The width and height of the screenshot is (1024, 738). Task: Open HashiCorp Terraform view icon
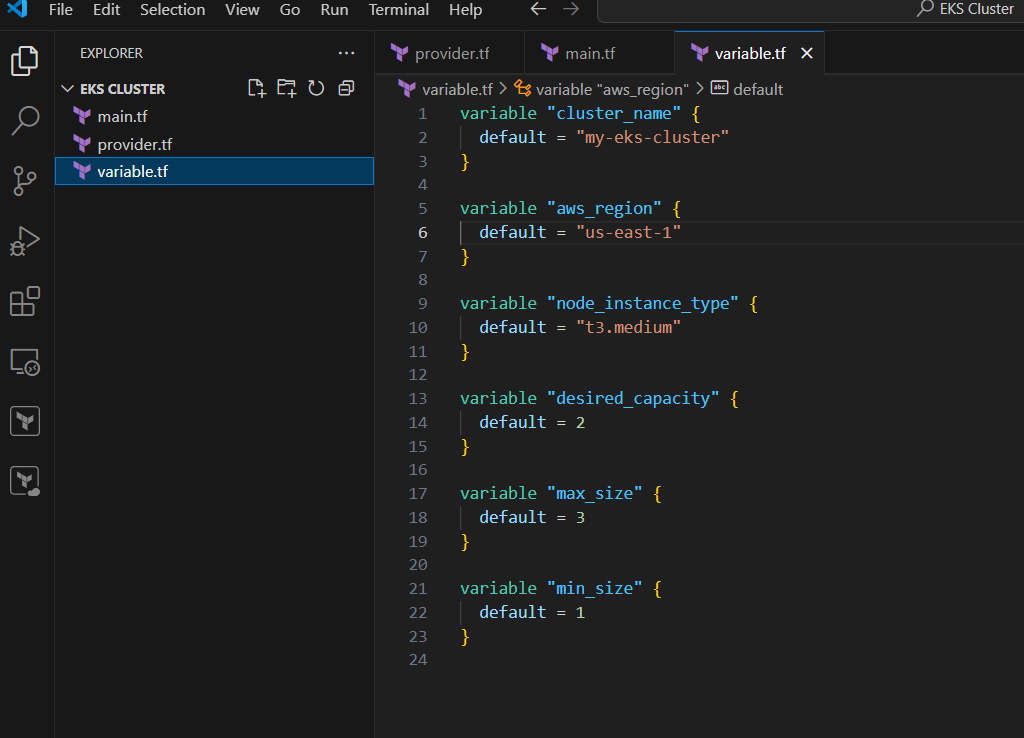pyautogui.click(x=25, y=421)
